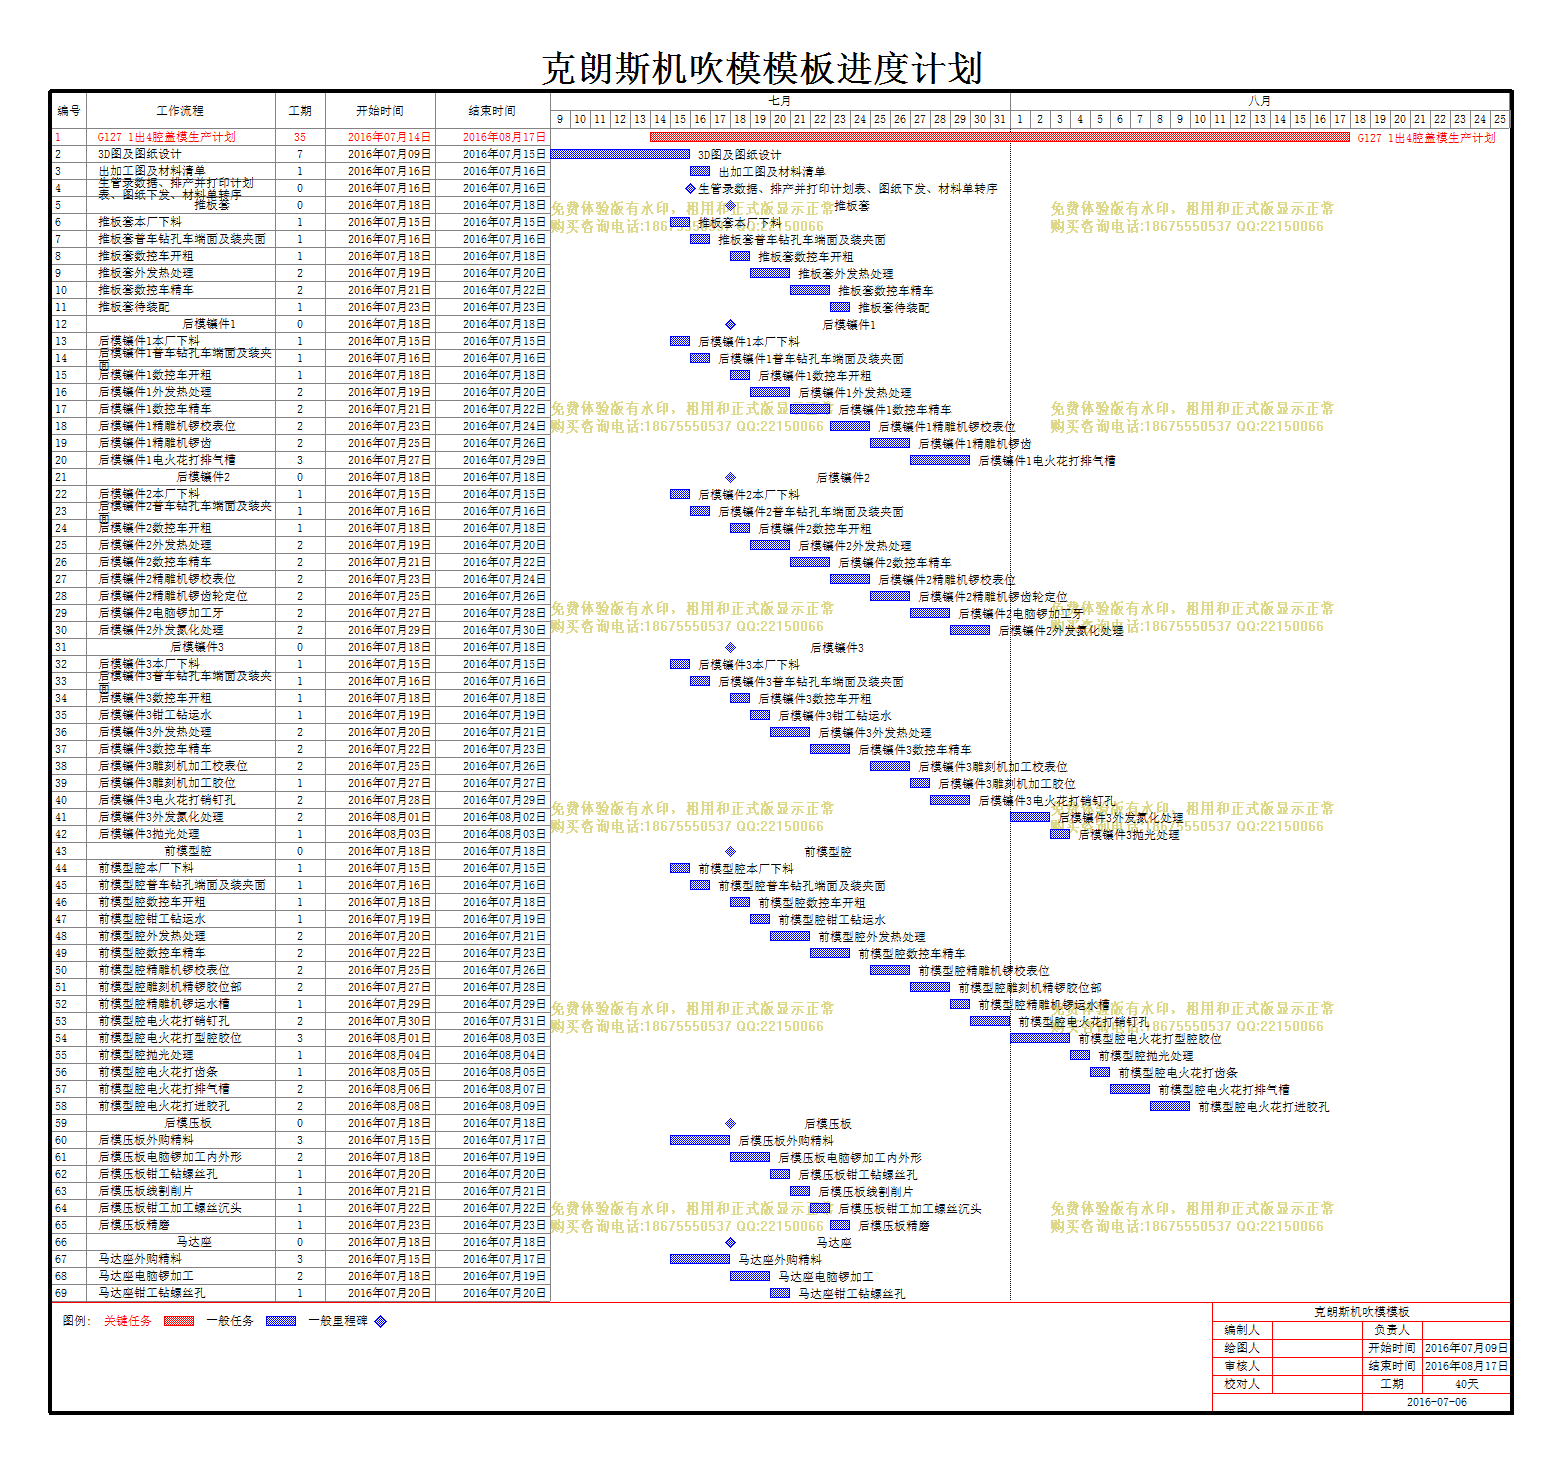Select the blue bar for 3D图及图纸设计
The height and width of the screenshot is (1462, 1561).
point(620,154)
